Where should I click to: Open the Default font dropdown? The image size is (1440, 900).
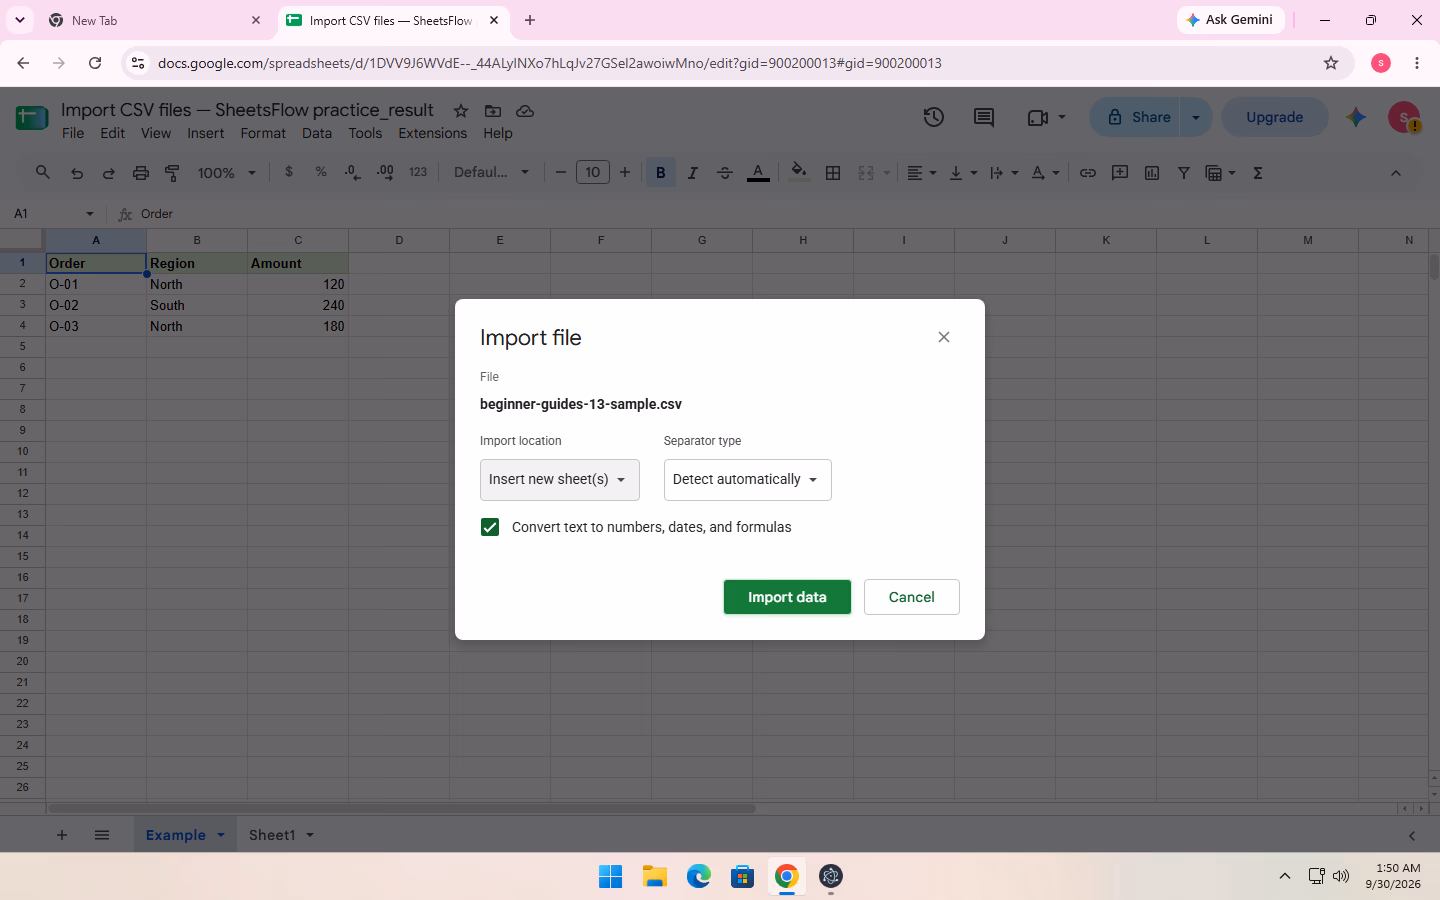(x=492, y=172)
